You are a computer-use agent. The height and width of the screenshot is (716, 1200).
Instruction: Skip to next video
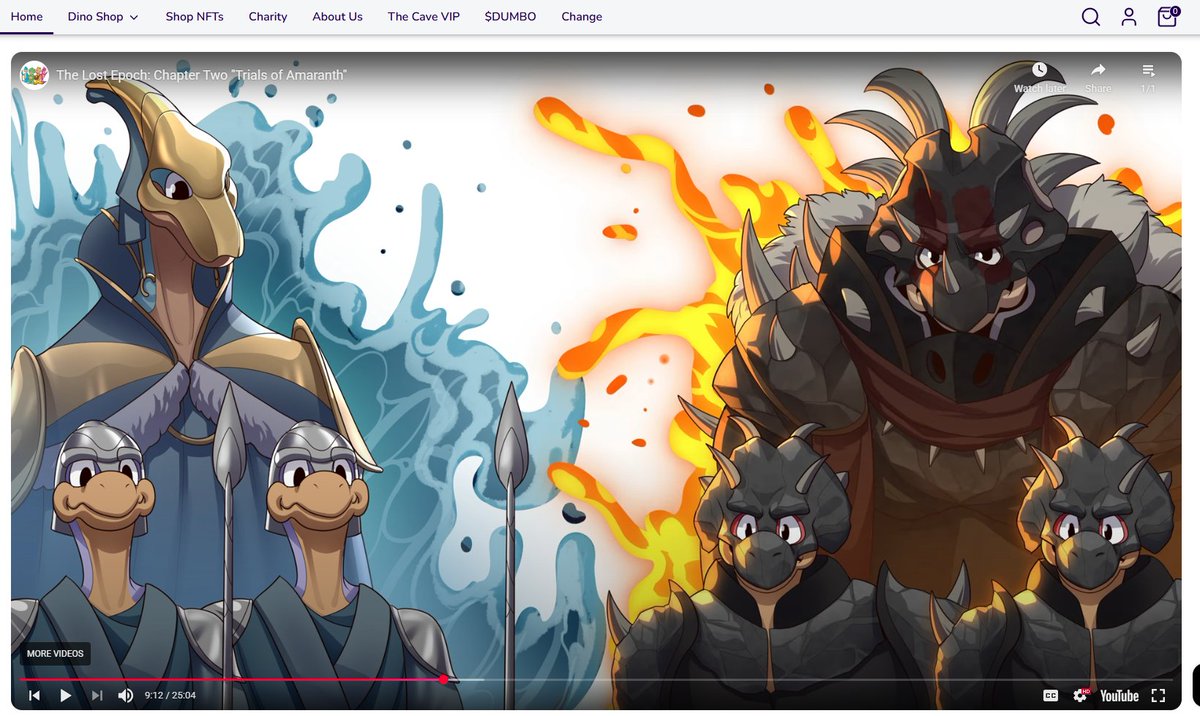97,695
